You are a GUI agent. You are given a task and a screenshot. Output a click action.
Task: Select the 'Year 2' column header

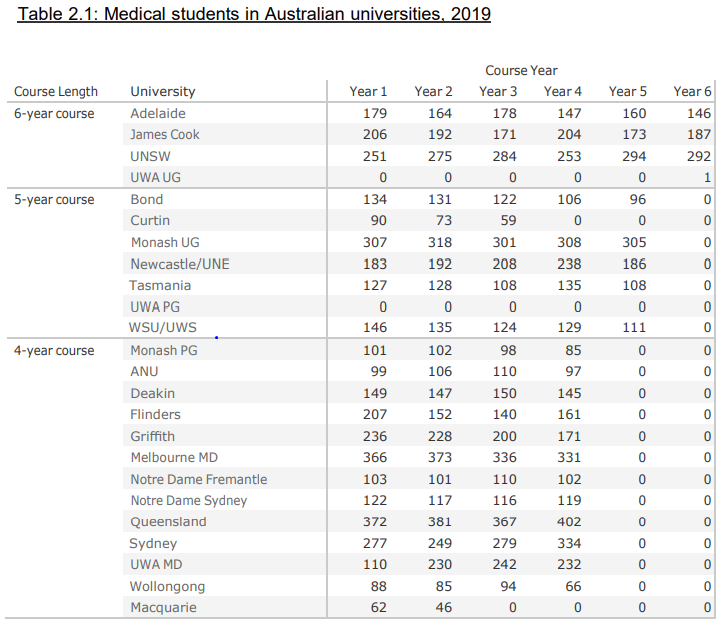pos(433,92)
